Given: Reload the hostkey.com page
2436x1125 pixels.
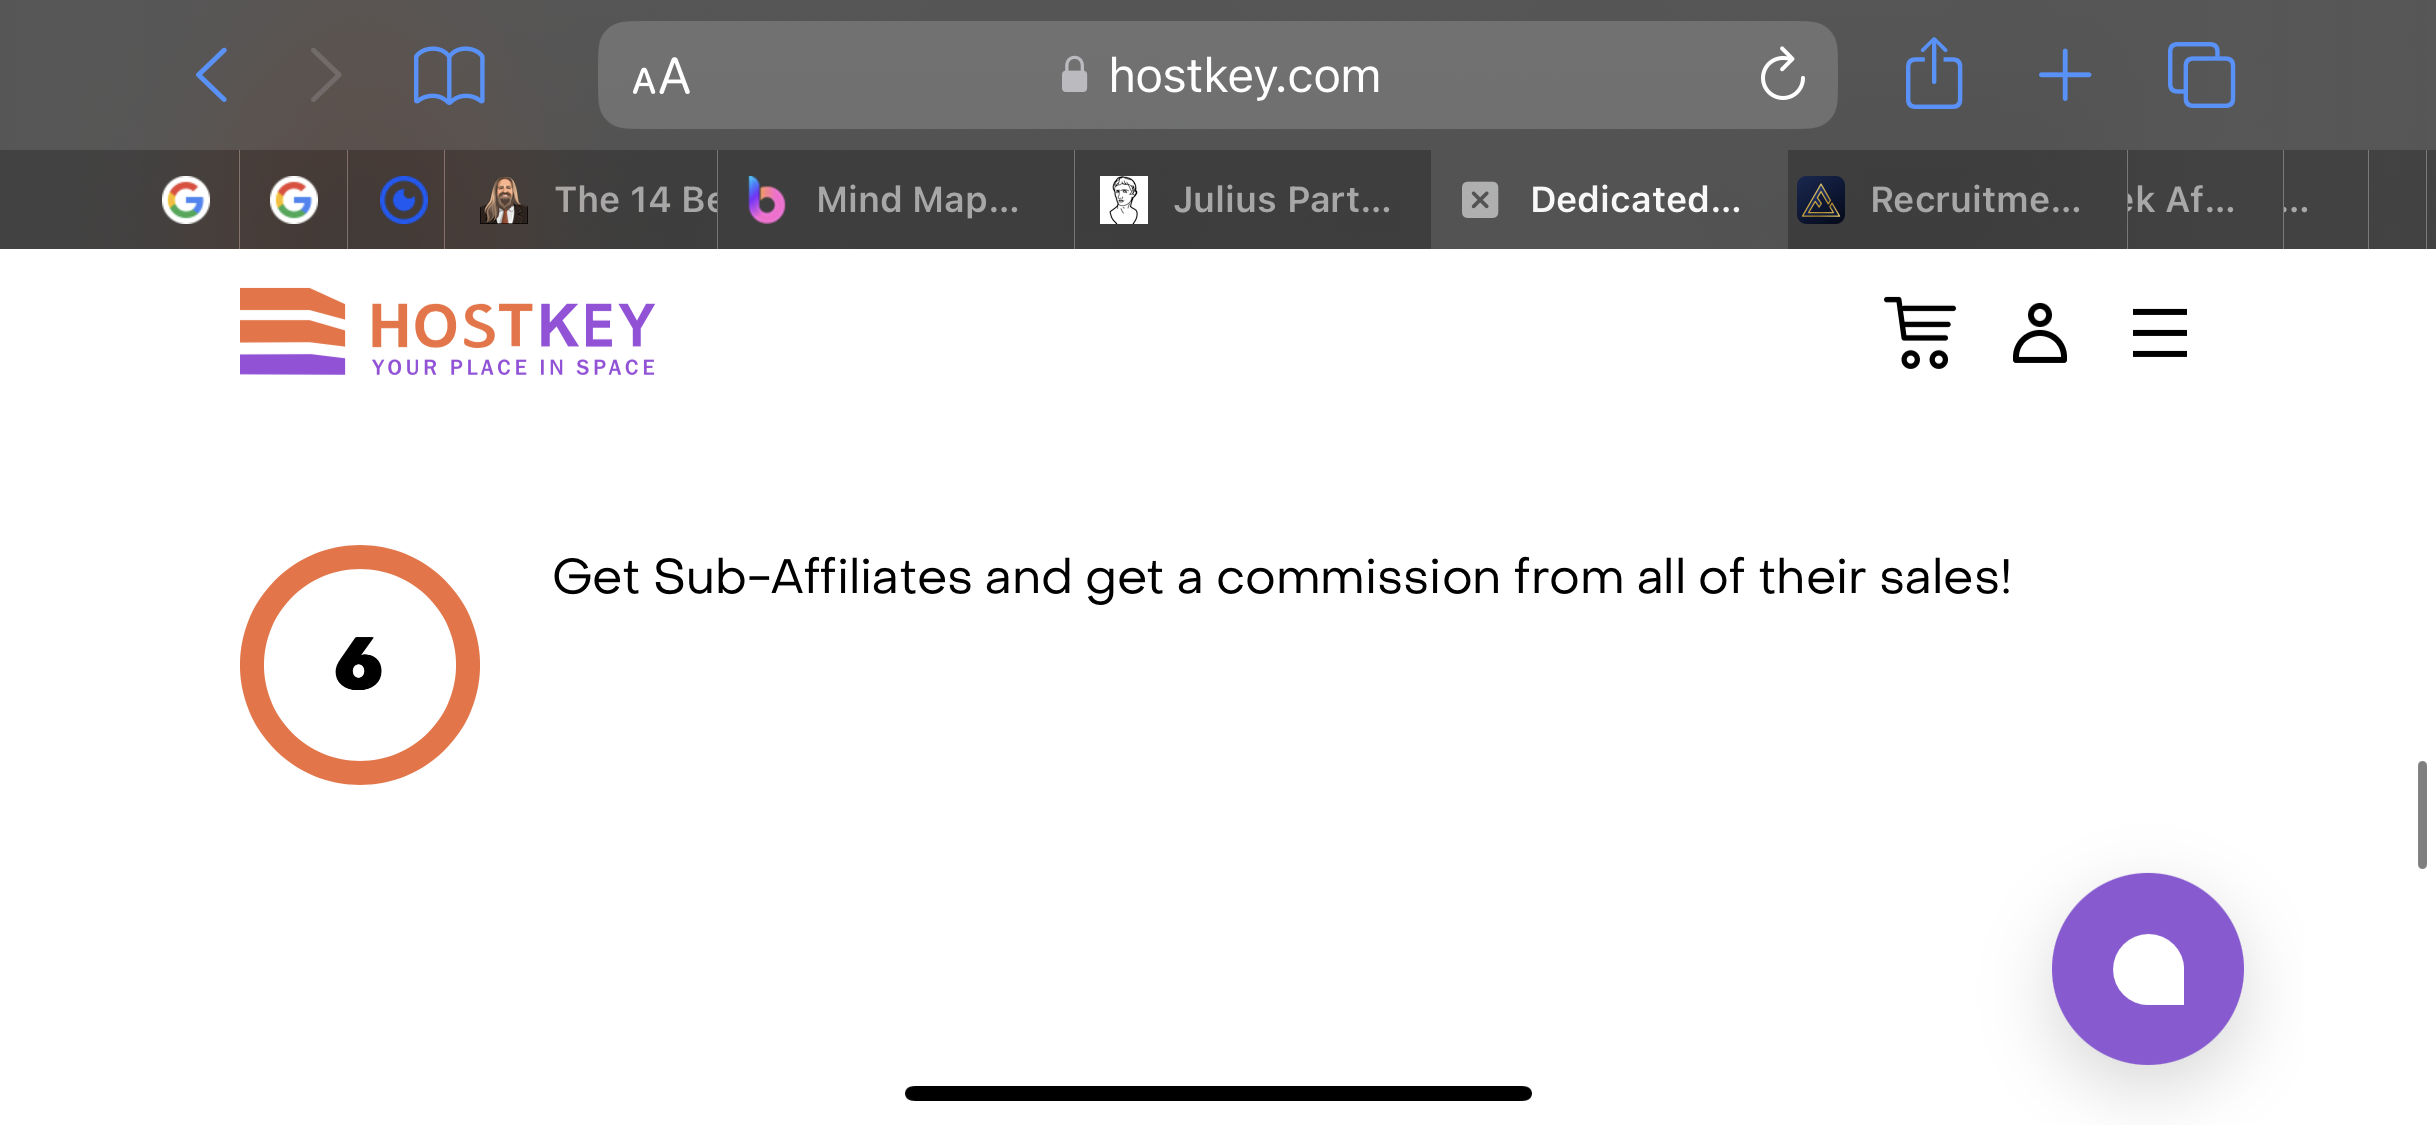Looking at the screenshot, I should [x=1782, y=75].
